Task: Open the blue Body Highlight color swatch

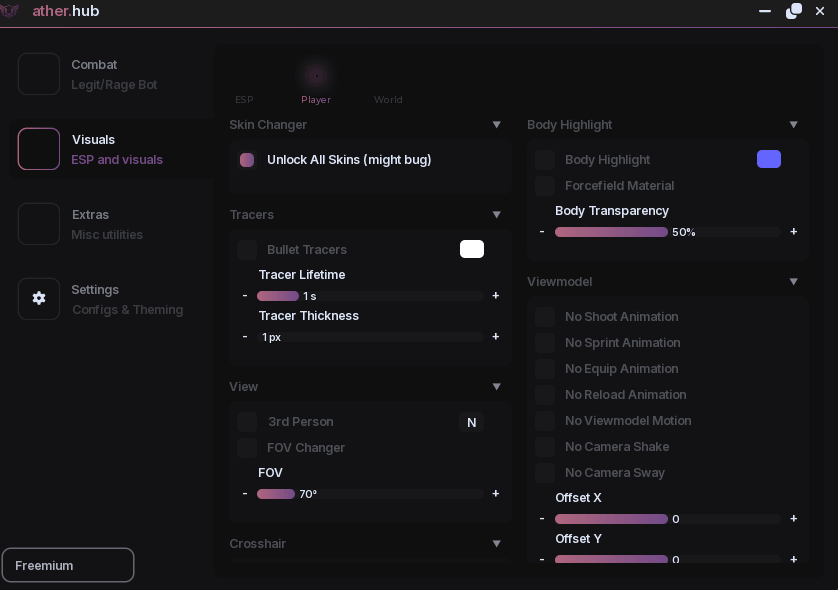Action: [769, 159]
